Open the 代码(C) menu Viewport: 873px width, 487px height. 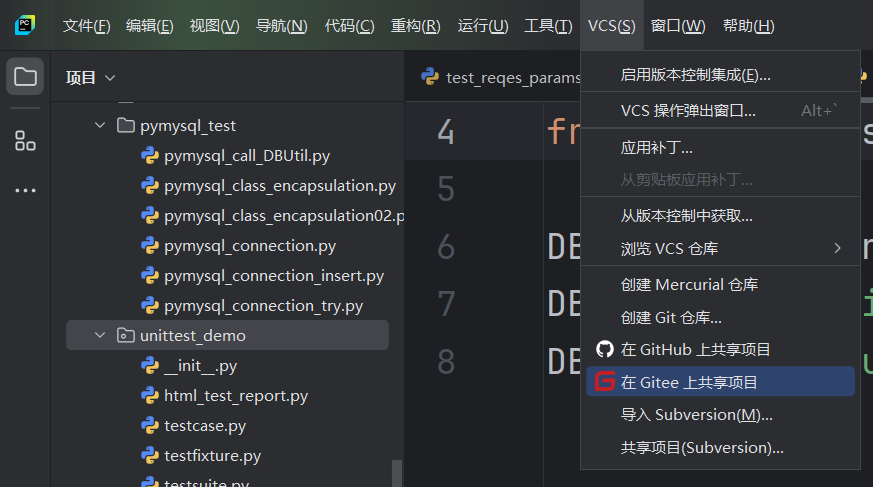[x=350, y=26]
